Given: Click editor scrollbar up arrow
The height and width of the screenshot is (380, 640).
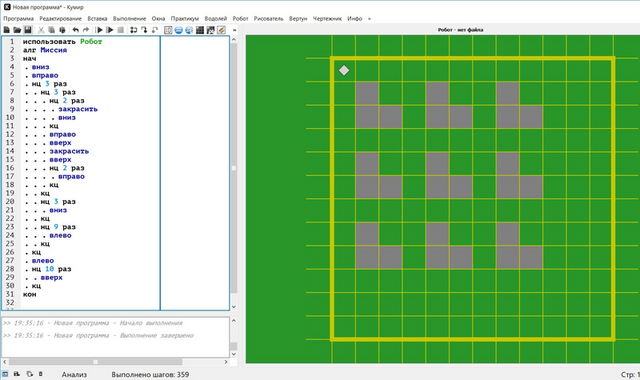Looking at the screenshot, I should pyautogui.click(x=234, y=39).
